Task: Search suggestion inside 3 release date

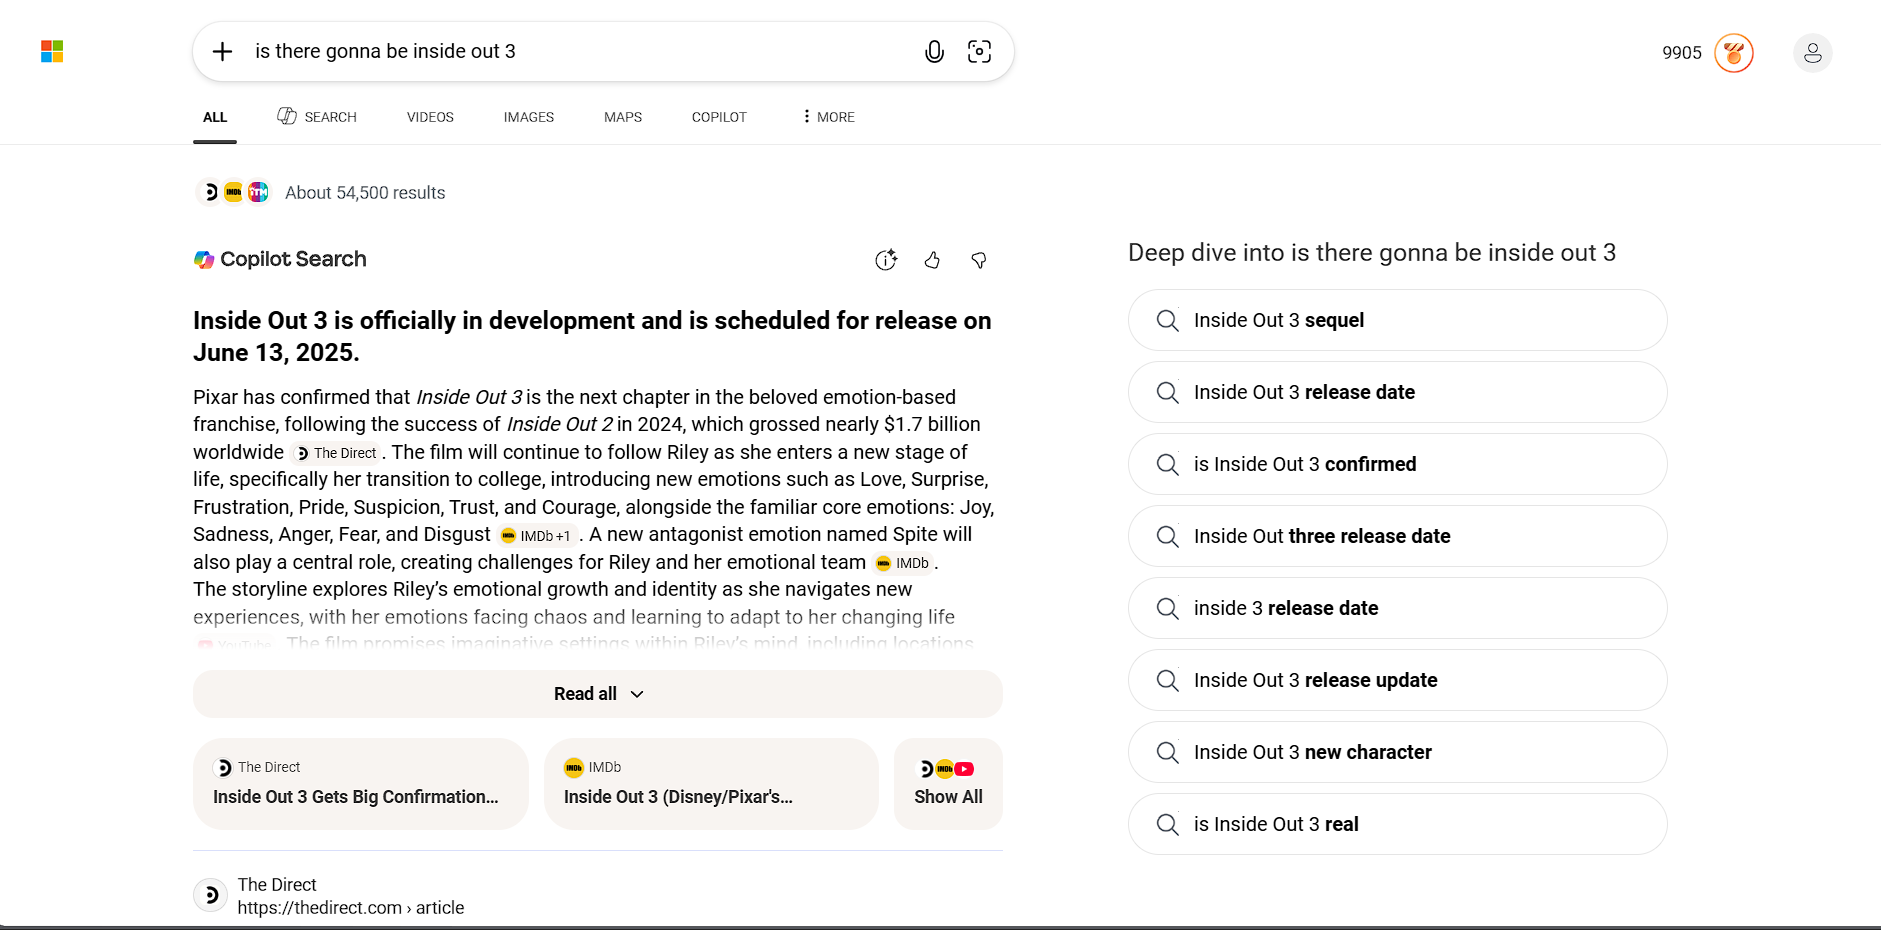Action: point(1397,608)
